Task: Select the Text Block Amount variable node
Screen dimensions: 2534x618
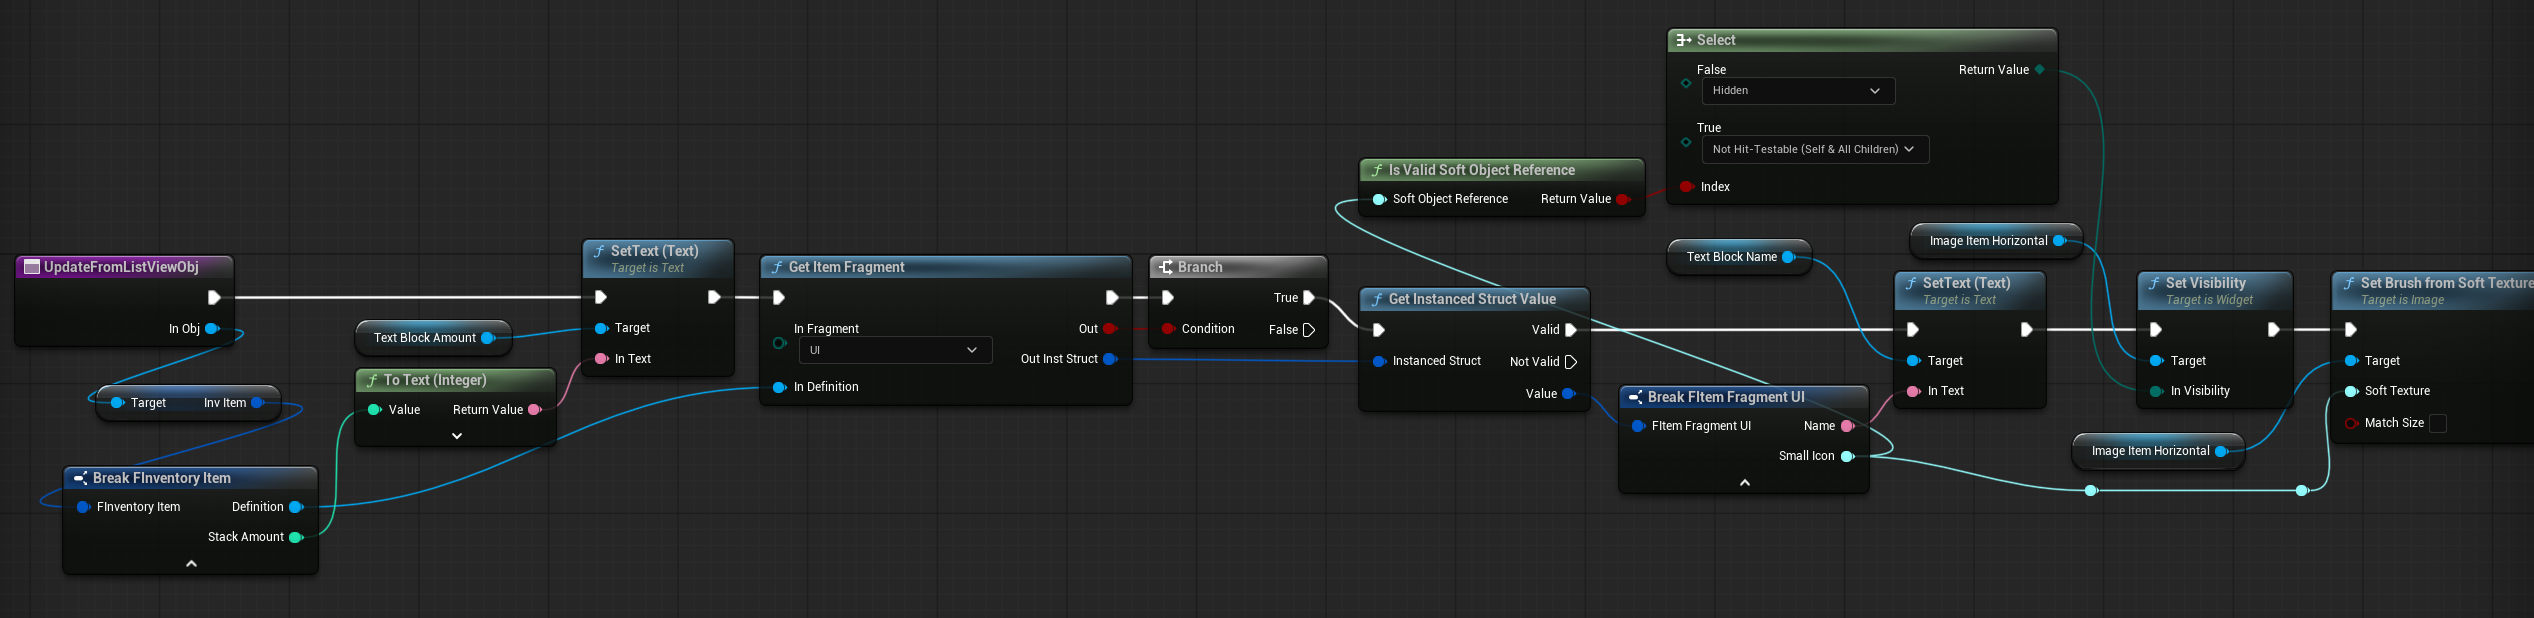Action: tap(426, 338)
